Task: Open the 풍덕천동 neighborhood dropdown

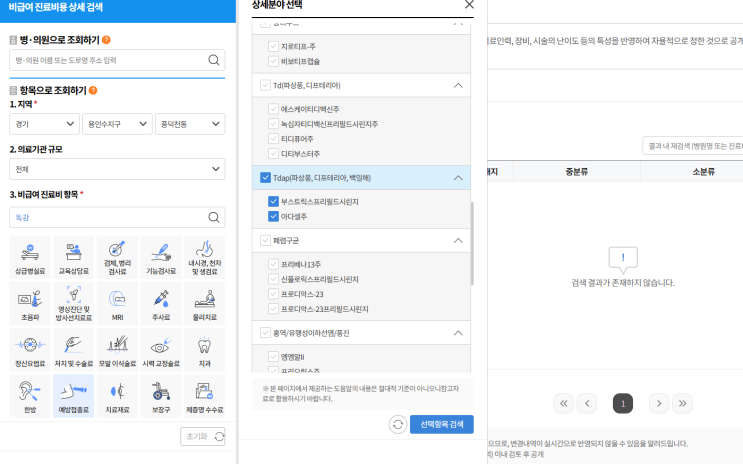Action: 190,124
